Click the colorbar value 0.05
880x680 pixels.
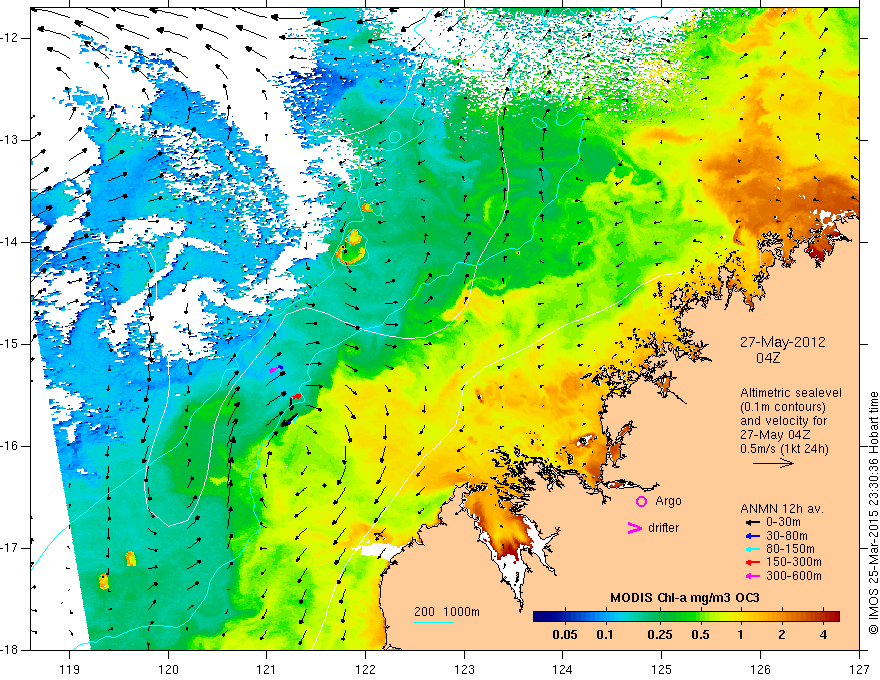(x=565, y=635)
